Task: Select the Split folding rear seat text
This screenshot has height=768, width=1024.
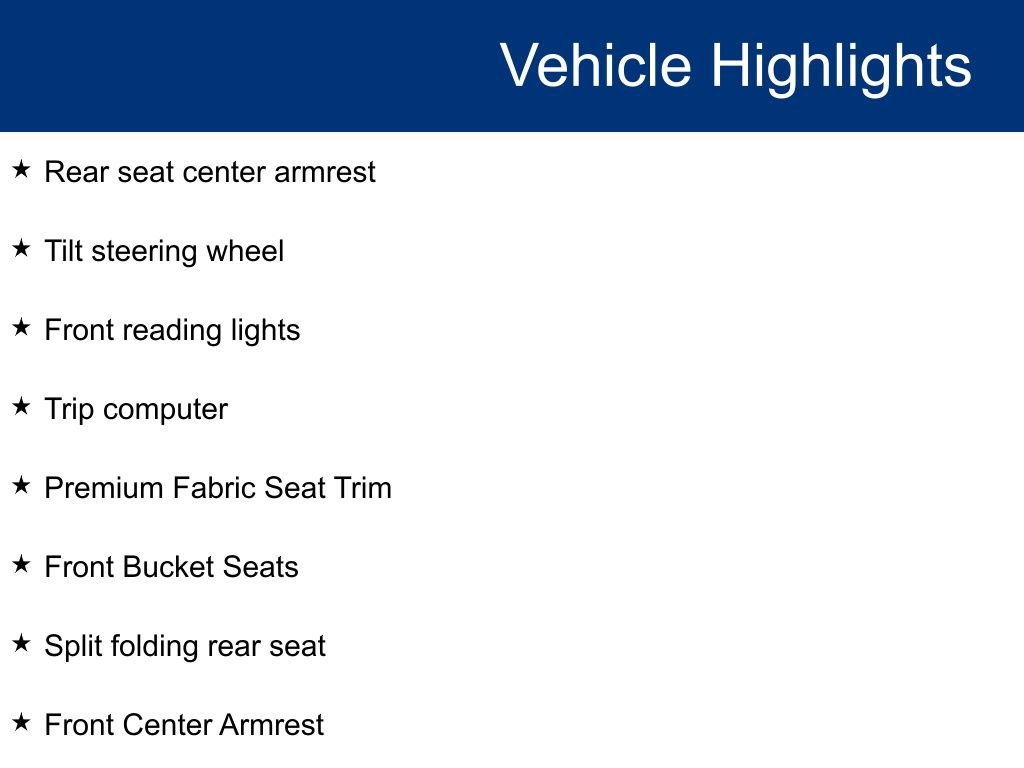Action: [x=185, y=646]
